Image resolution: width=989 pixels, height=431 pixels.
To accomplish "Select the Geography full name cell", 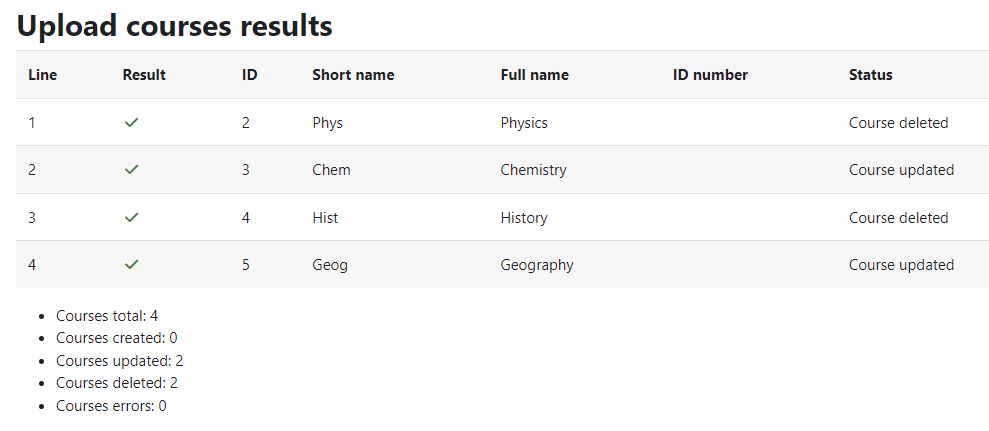I will [537, 265].
